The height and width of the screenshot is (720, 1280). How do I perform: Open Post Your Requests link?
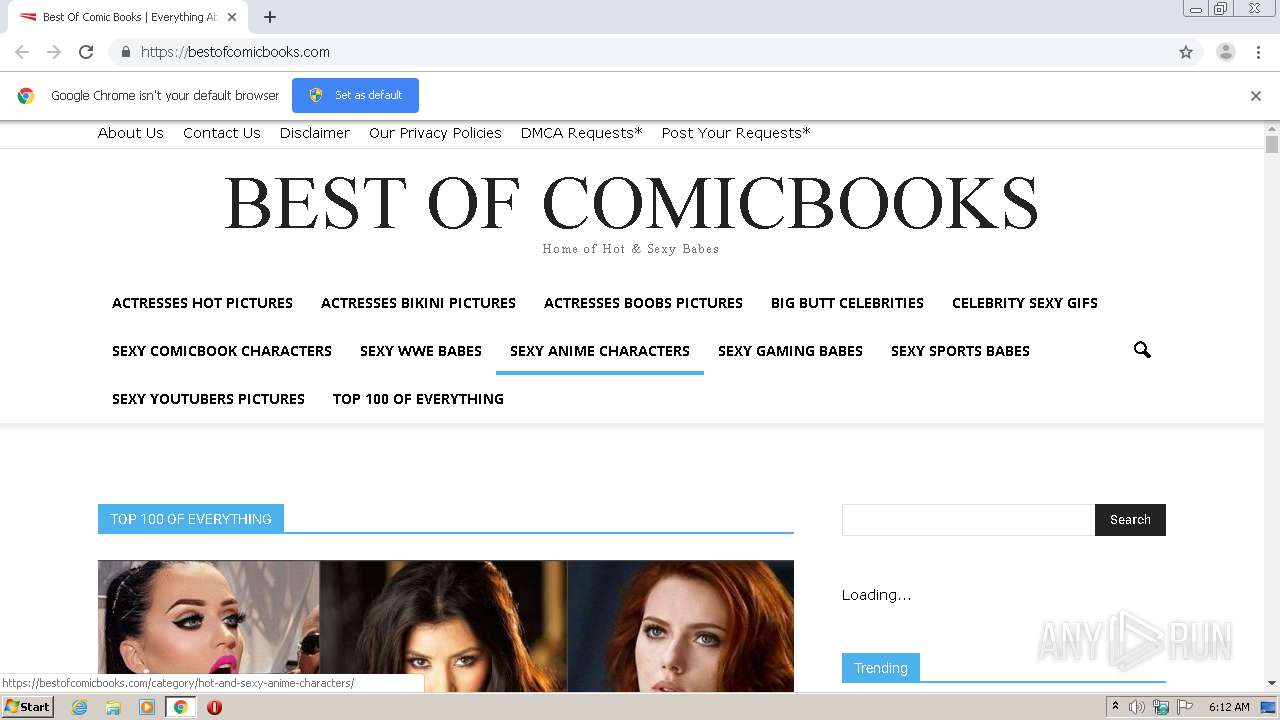pyautogui.click(x=736, y=133)
